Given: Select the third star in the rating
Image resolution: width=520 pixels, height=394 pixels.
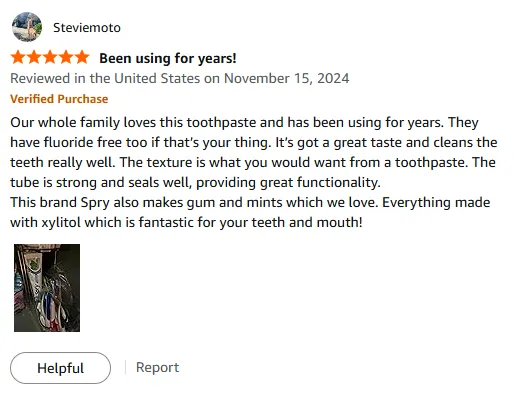Looking at the screenshot, I should click(50, 57).
